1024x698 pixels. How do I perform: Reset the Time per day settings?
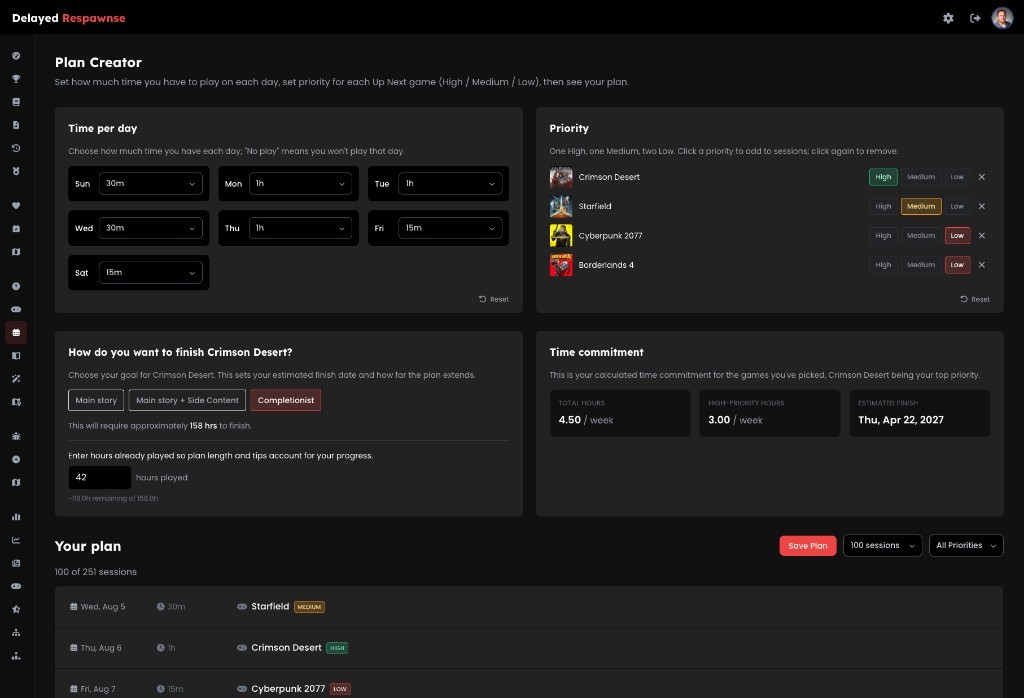pos(494,299)
